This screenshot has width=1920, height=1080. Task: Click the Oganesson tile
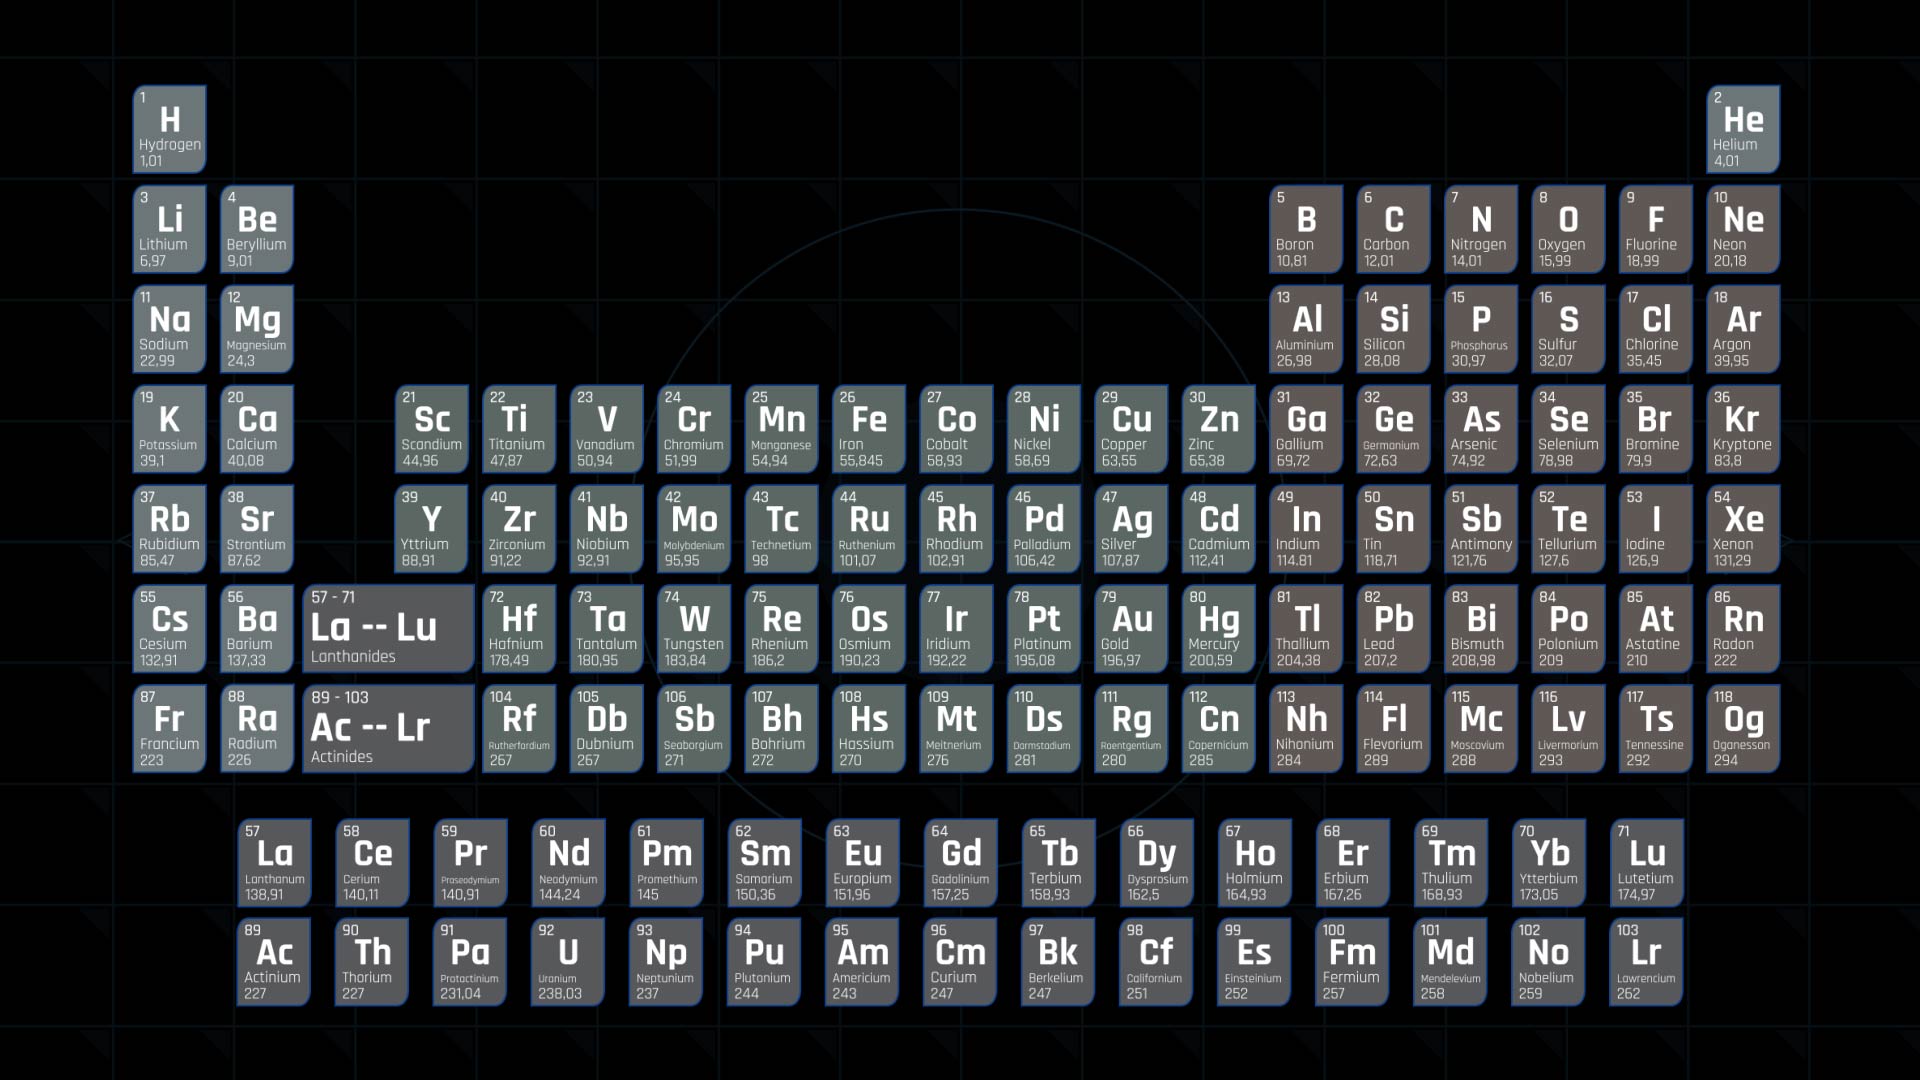[x=1744, y=729]
